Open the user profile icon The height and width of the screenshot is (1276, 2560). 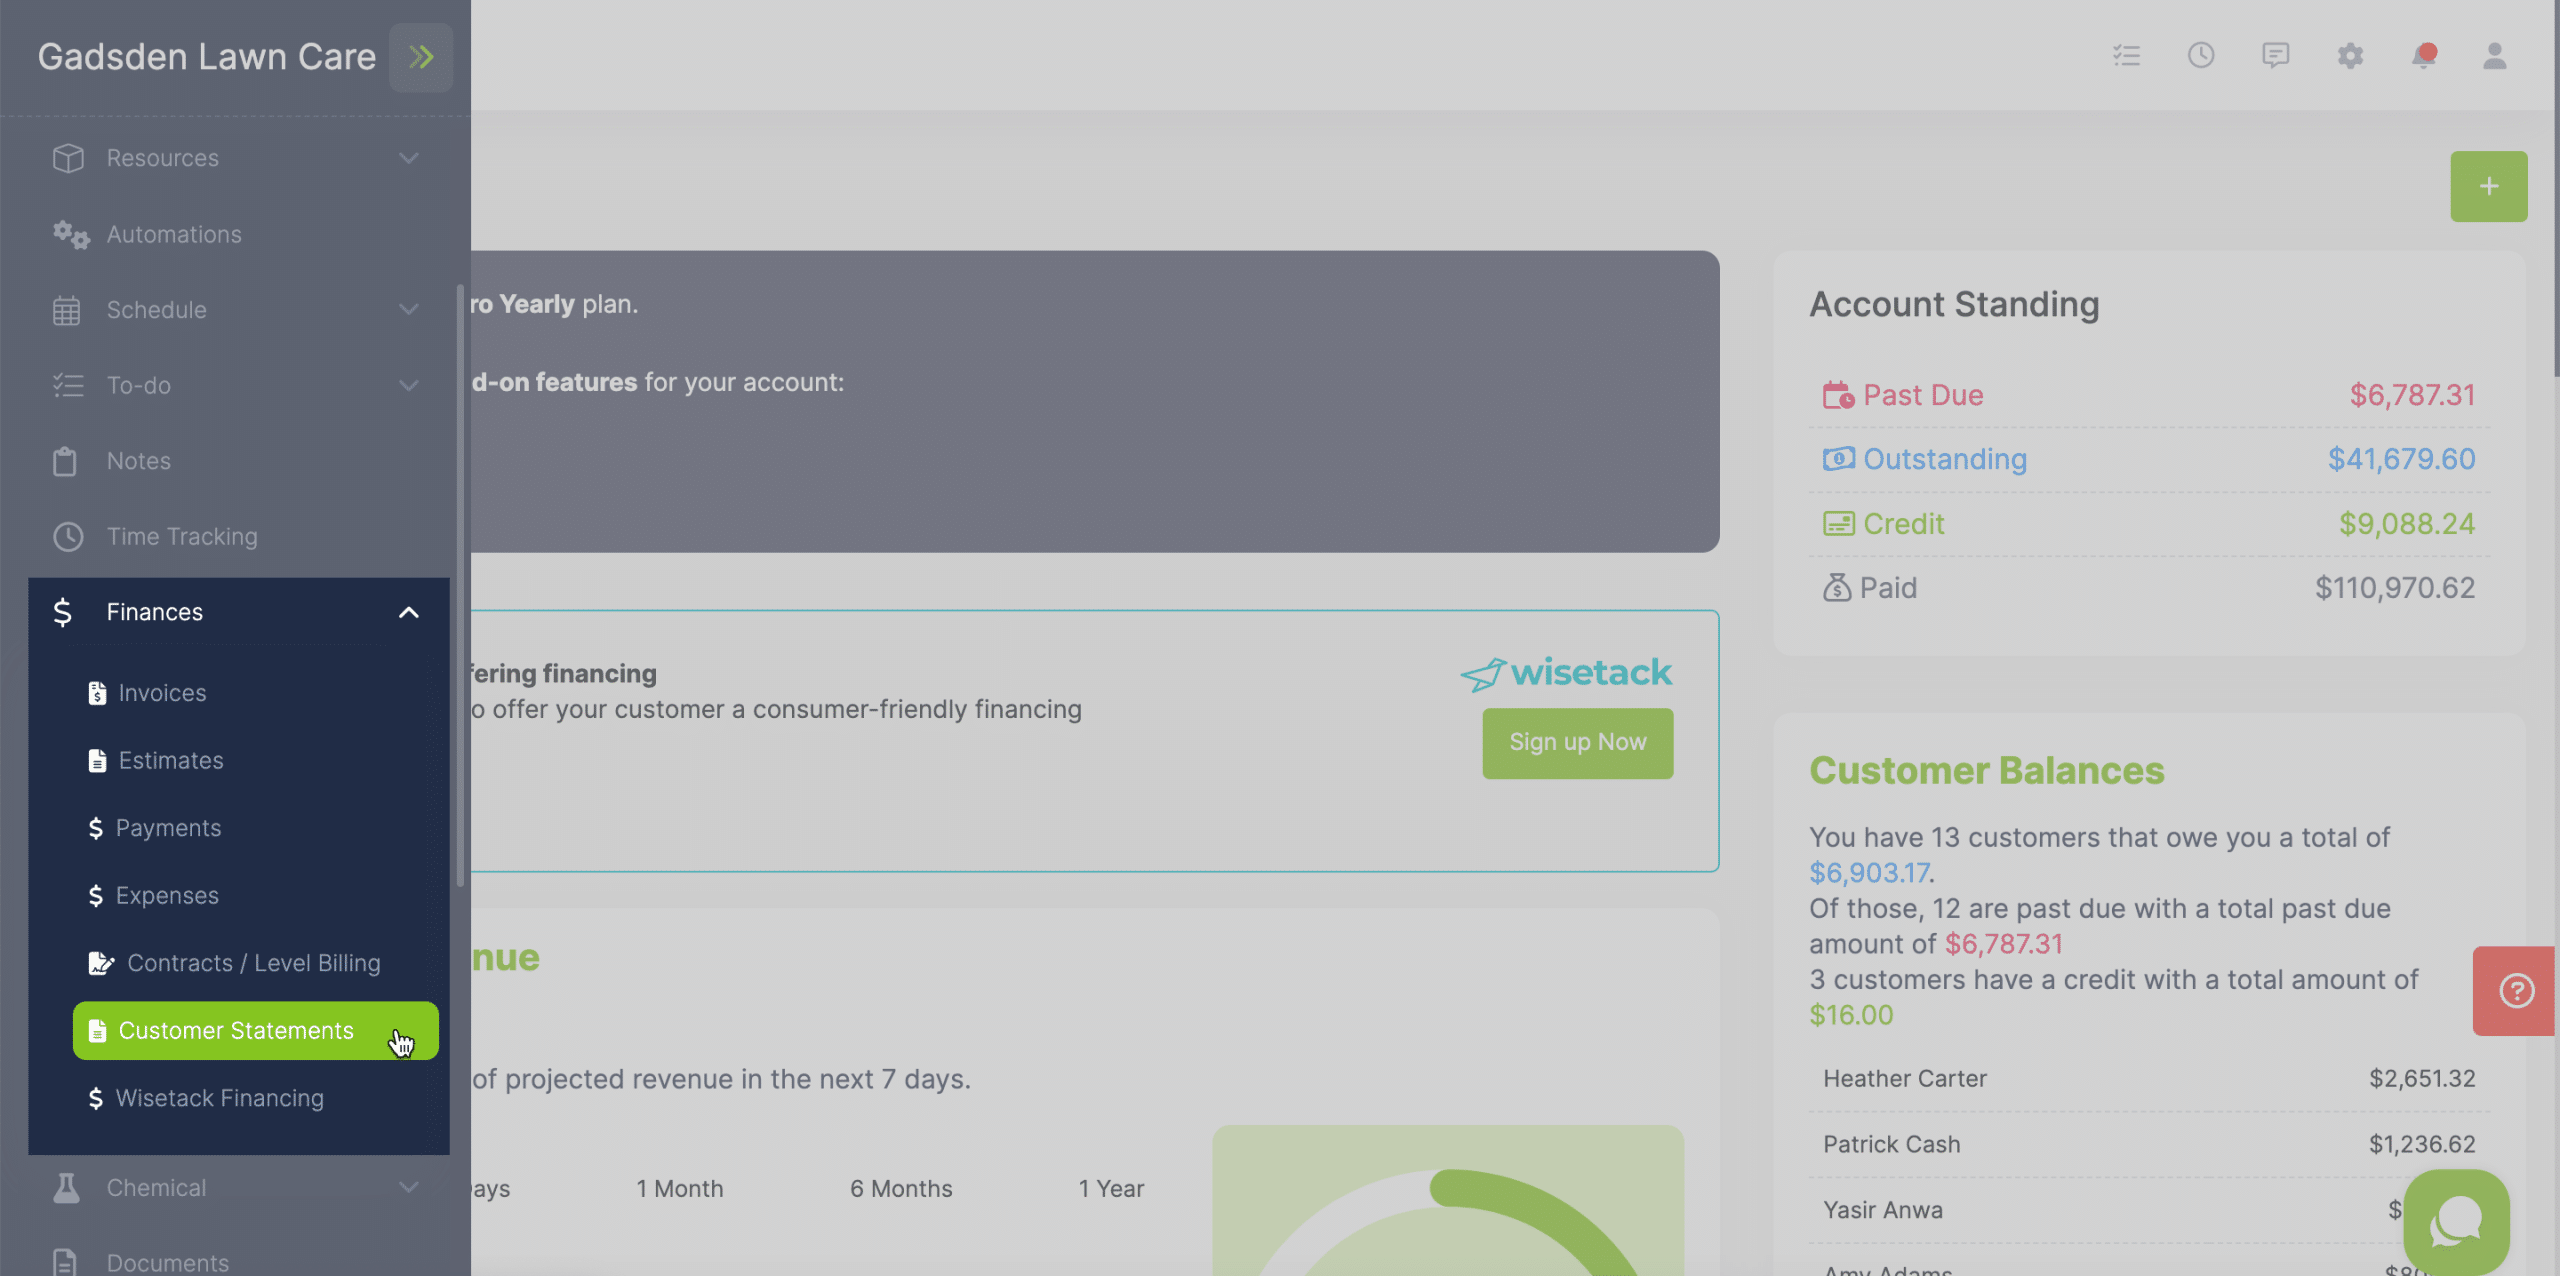[2495, 55]
